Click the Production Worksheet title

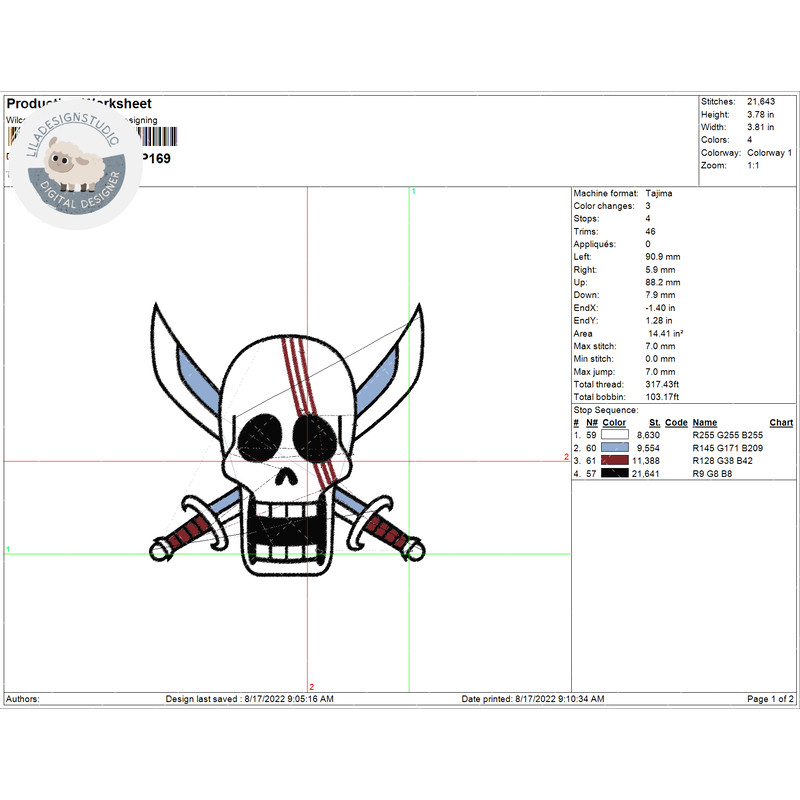[x=79, y=104]
